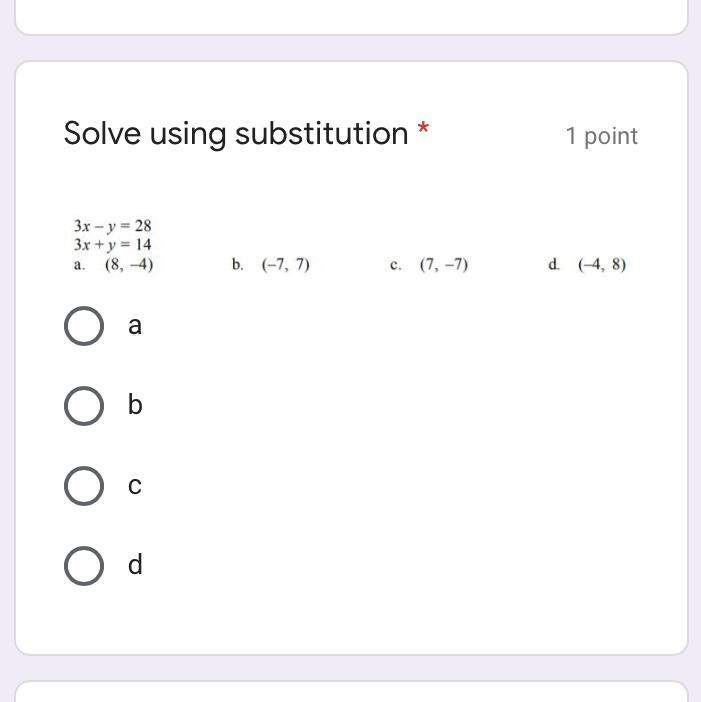Click answer text (7, −7) in the image
The width and height of the screenshot is (701, 702).
(444, 265)
